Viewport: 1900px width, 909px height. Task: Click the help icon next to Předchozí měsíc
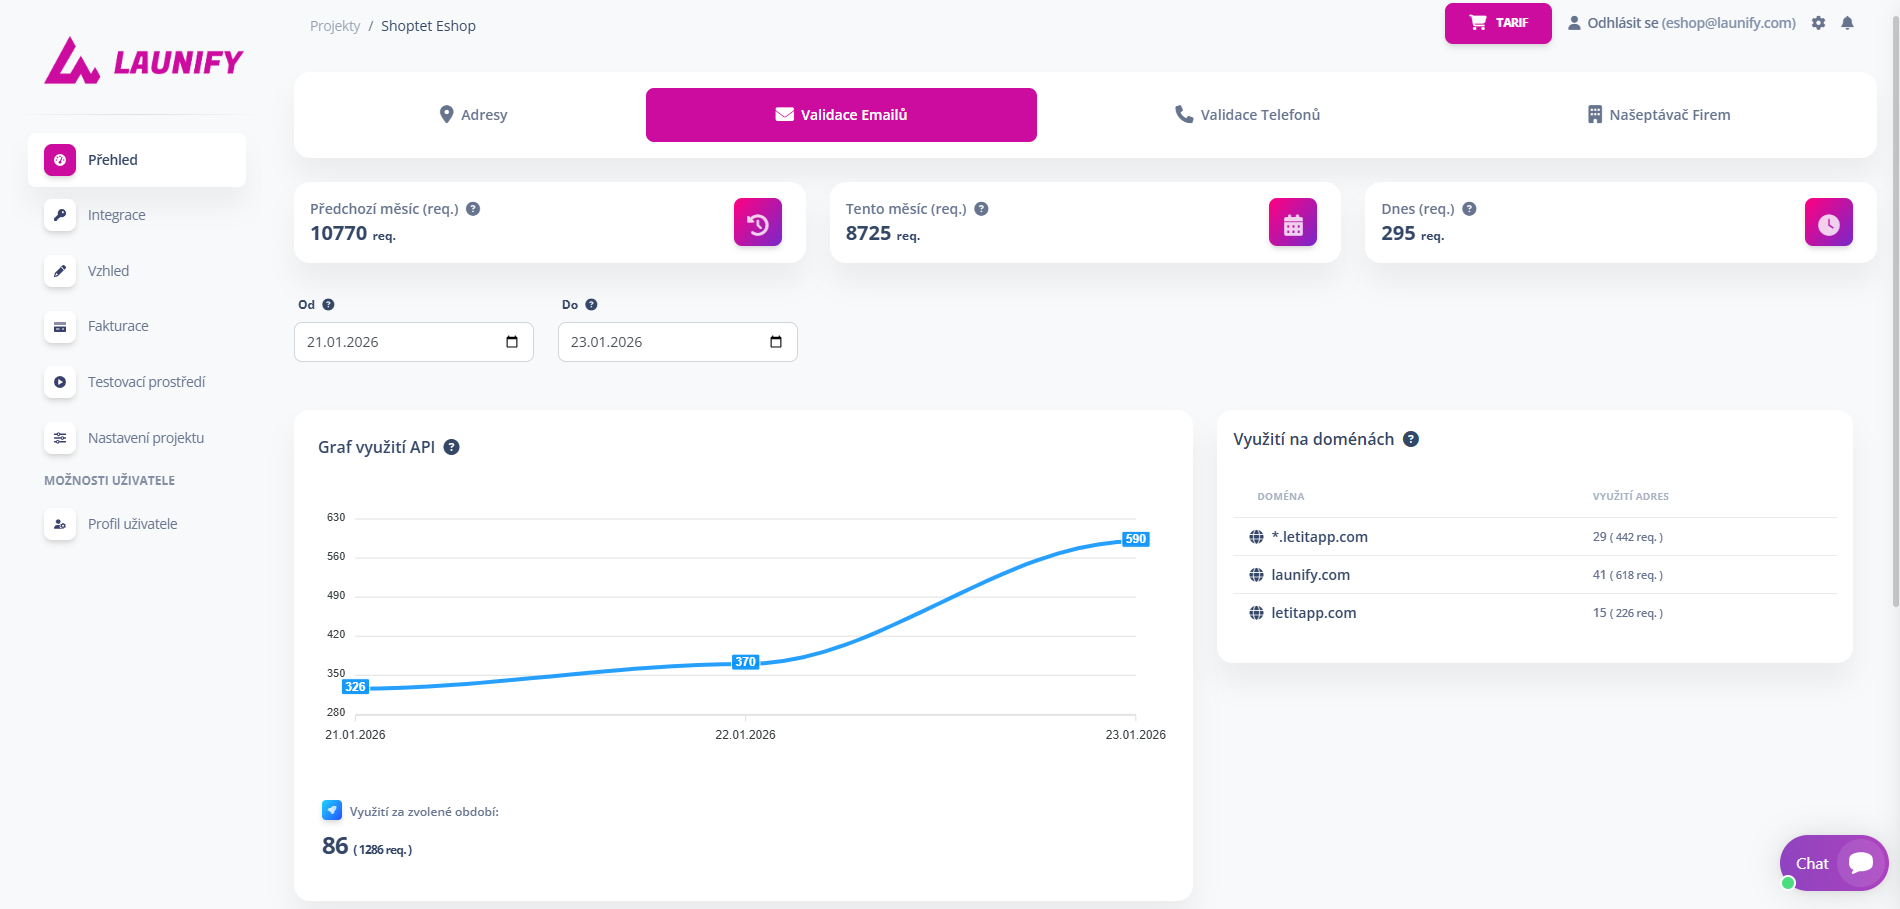[x=473, y=209]
